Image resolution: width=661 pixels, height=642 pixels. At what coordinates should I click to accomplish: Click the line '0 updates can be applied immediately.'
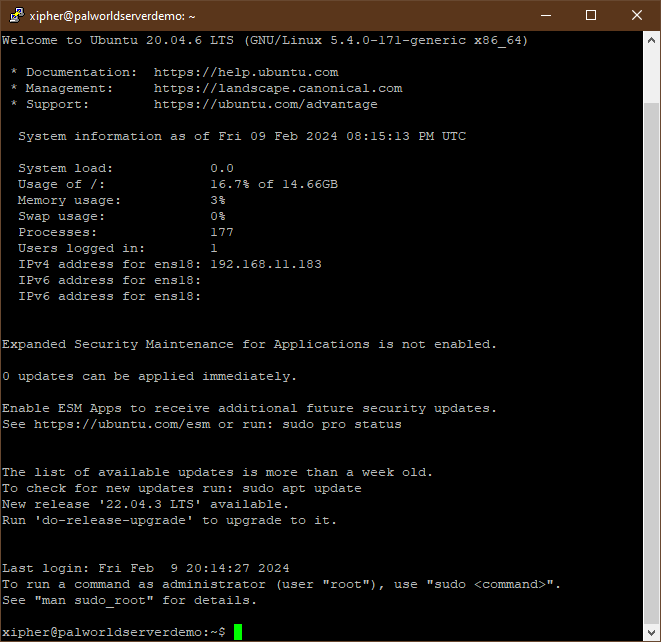[x=150, y=376]
